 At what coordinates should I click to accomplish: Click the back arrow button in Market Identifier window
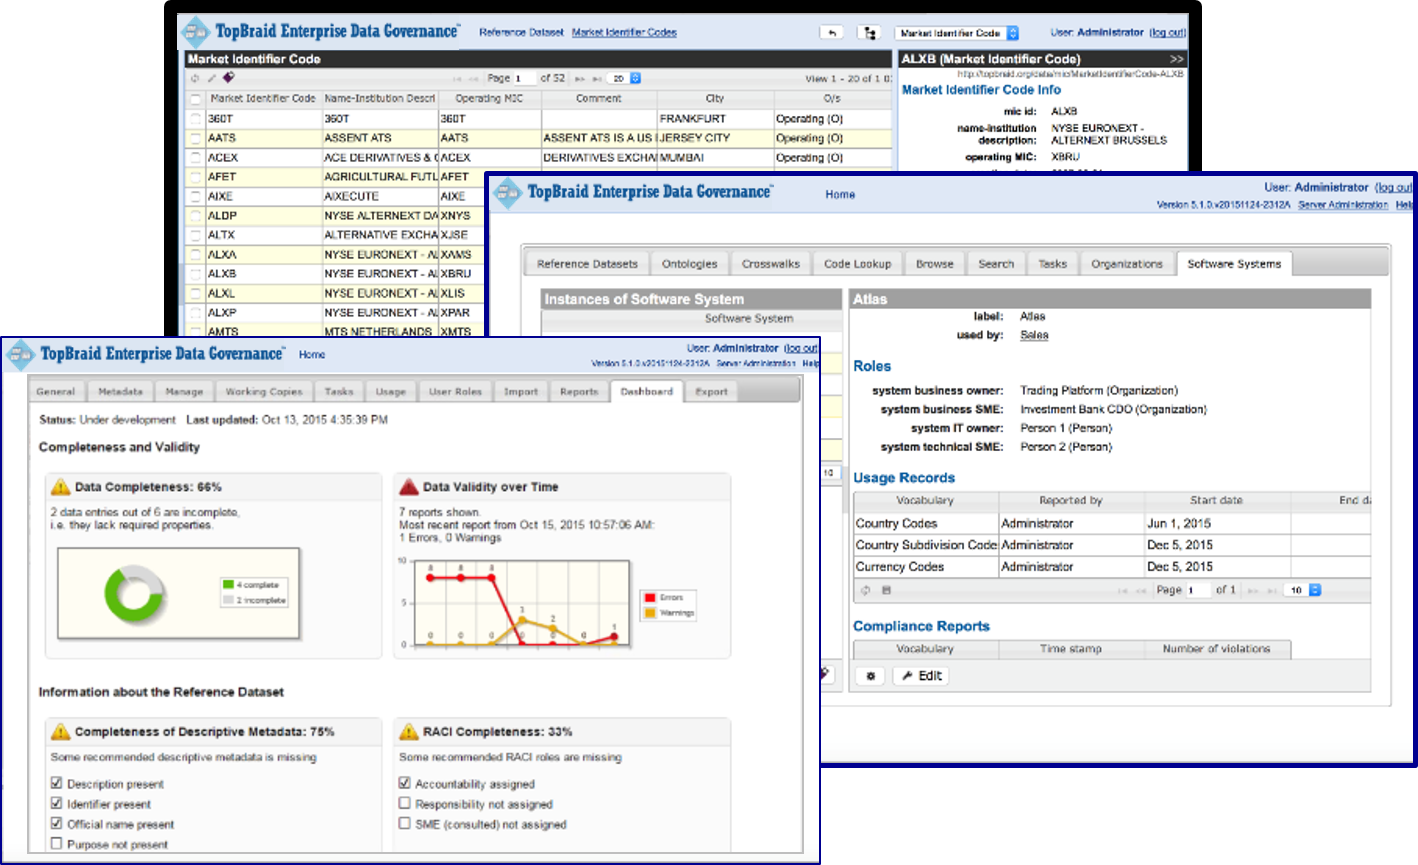831,33
